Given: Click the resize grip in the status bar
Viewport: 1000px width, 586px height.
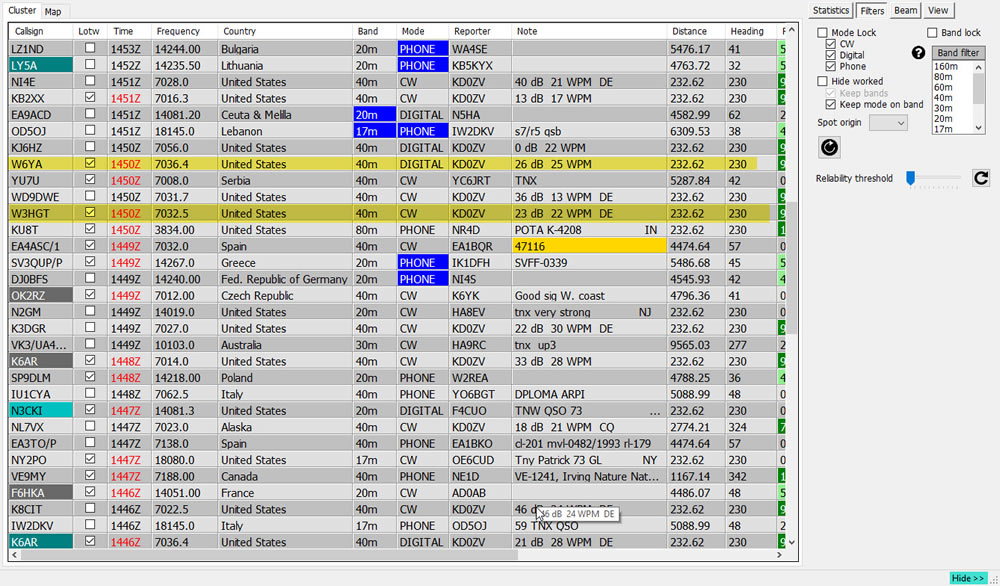Looking at the screenshot, I should (995, 579).
